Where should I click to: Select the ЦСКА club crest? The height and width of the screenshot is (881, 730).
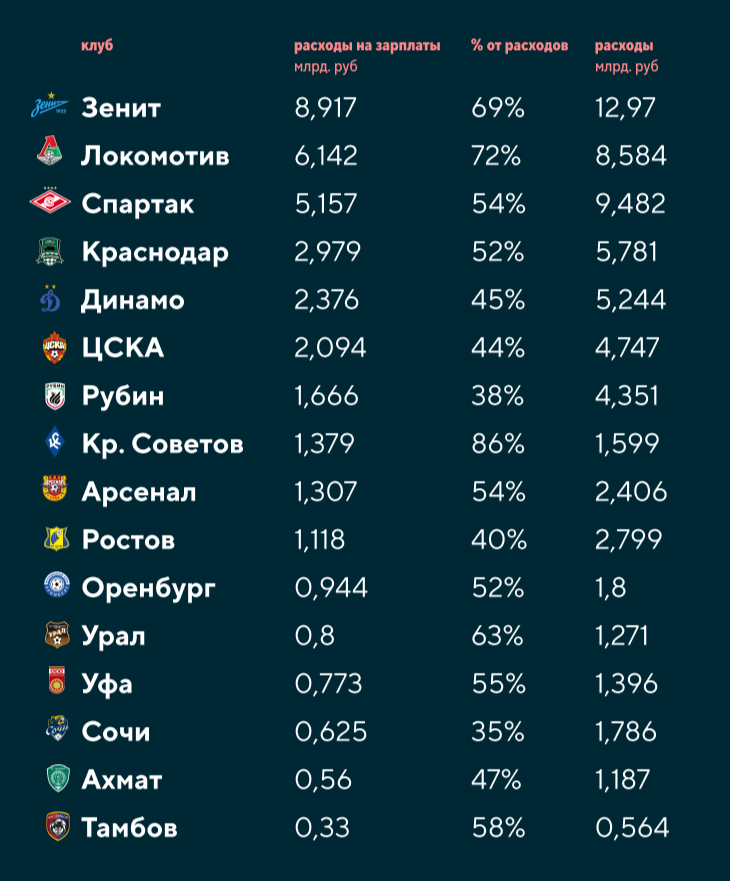click(x=55, y=347)
